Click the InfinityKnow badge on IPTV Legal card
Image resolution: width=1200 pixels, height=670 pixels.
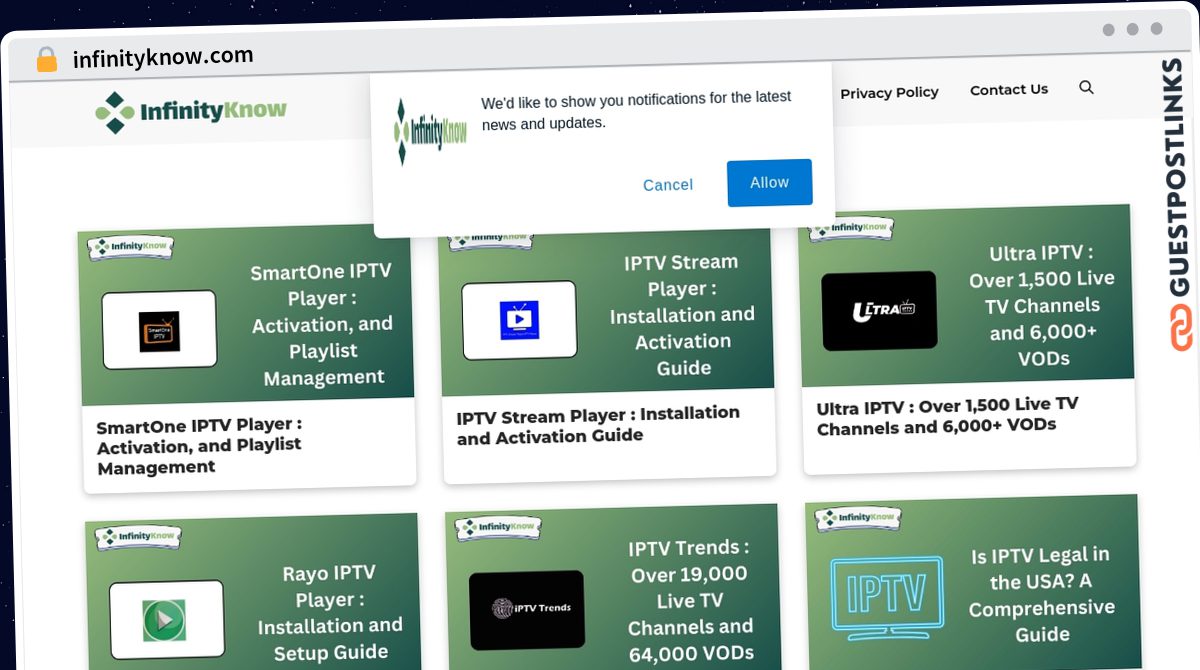point(859,517)
